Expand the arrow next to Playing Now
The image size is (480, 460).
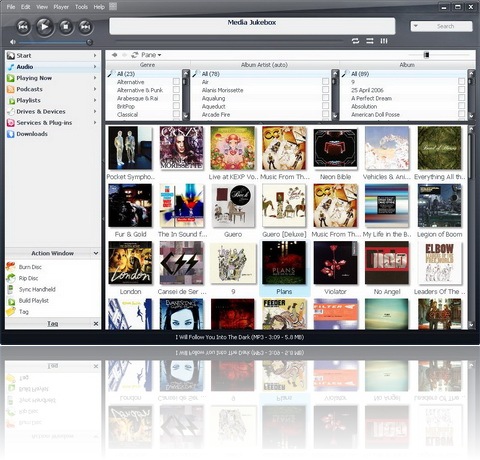(x=95, y=78)
